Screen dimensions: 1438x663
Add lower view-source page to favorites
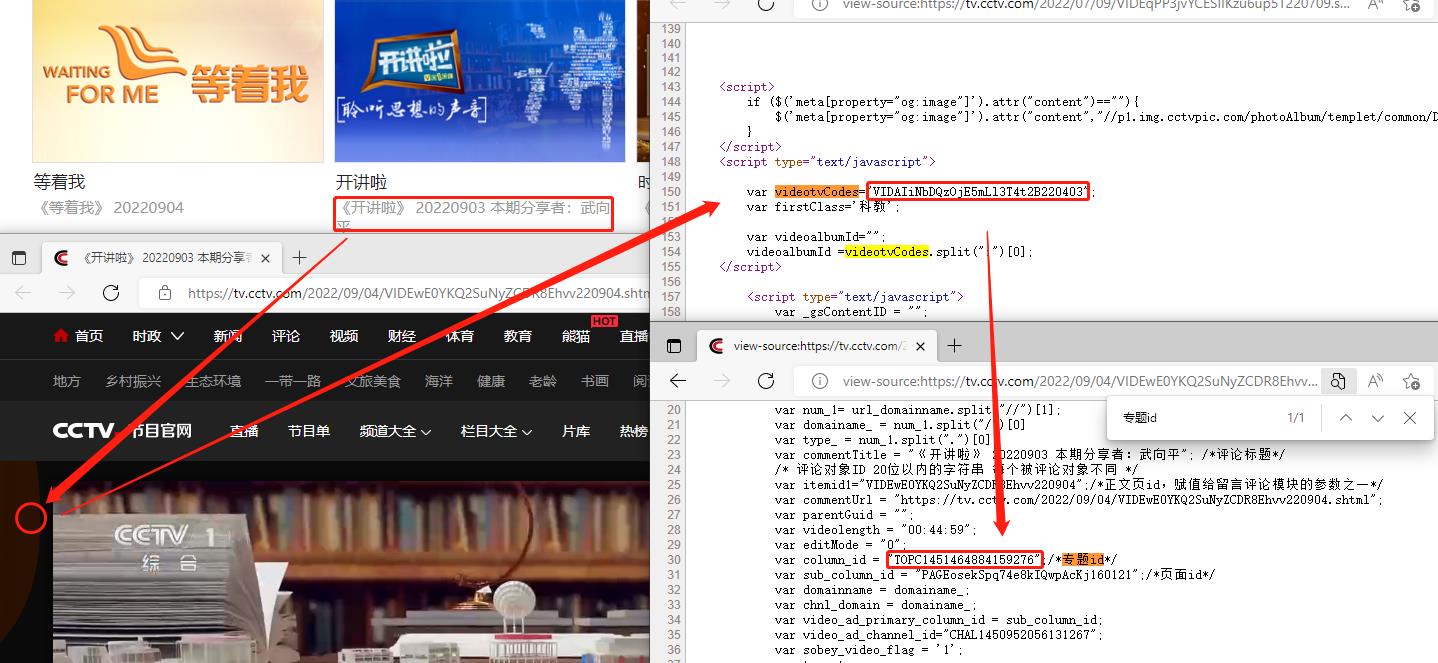(x=1411, y=381)
